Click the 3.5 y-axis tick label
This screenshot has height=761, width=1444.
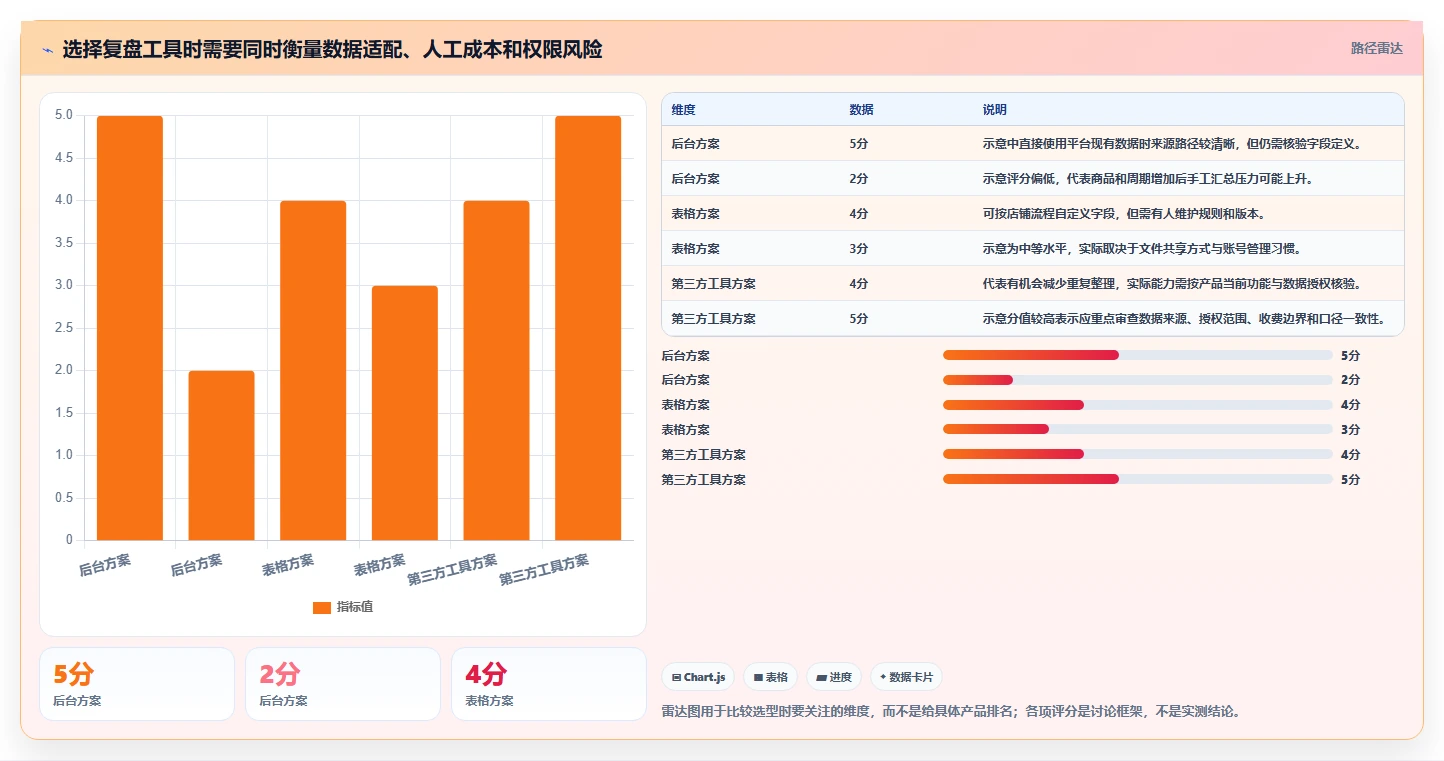[x=63, y=243]
